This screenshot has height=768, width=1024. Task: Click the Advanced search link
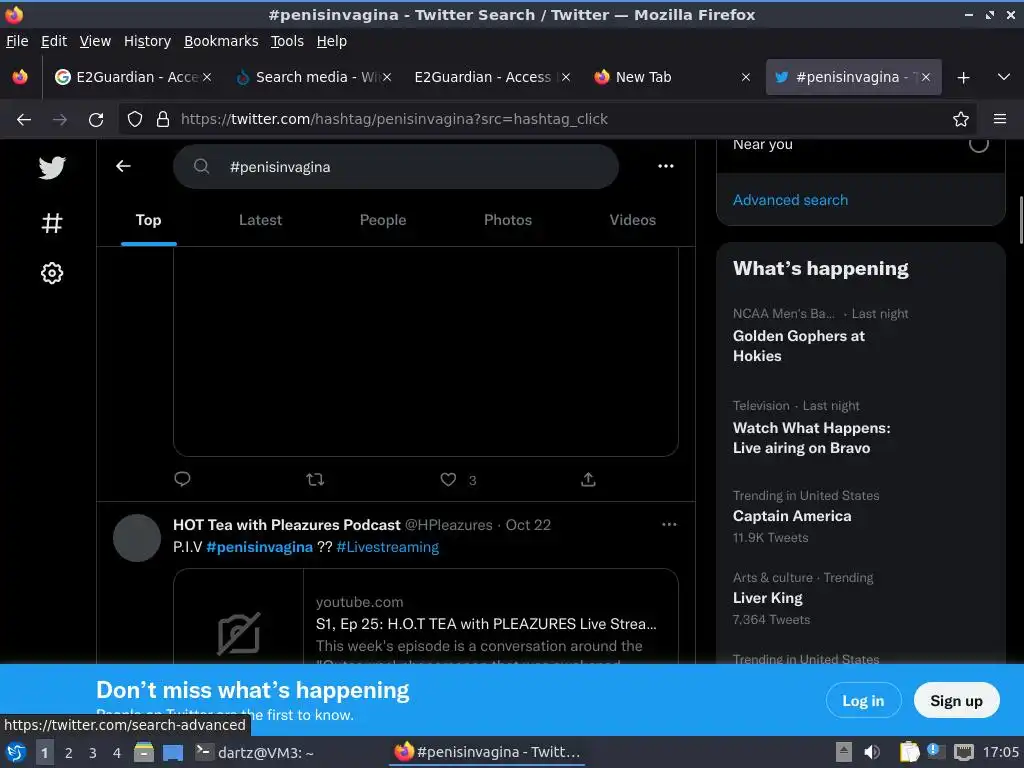coord(790,200)
